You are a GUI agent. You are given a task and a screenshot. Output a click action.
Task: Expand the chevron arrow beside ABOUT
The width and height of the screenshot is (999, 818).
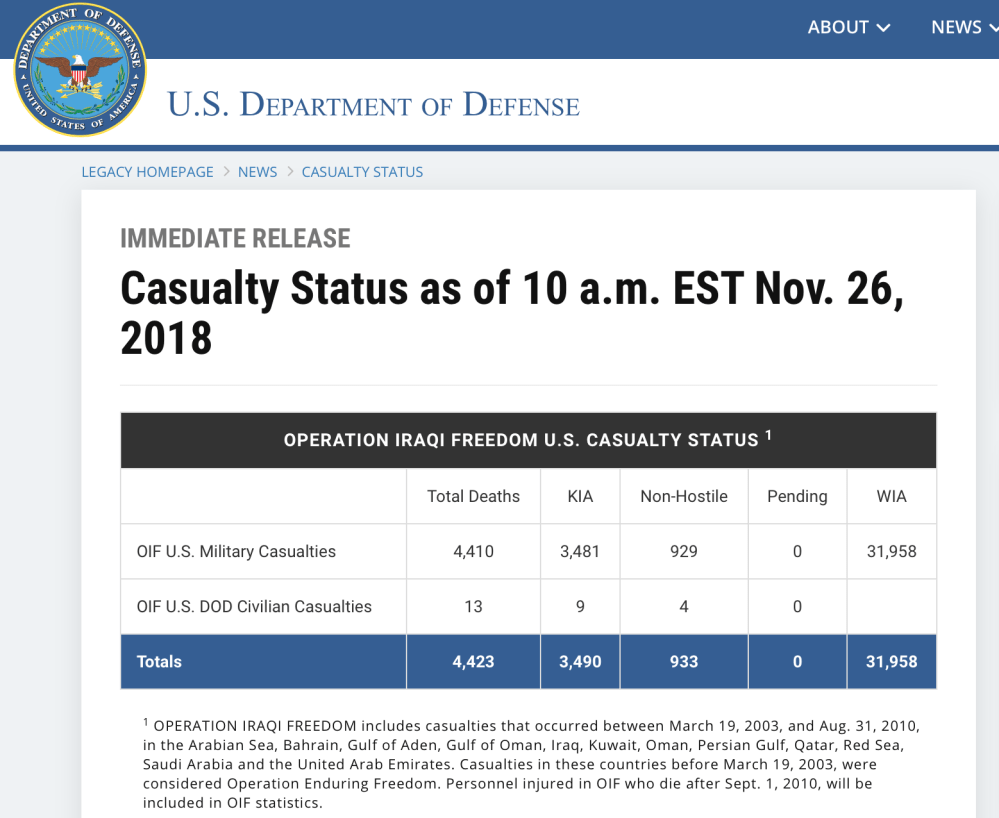click(883, 29)
